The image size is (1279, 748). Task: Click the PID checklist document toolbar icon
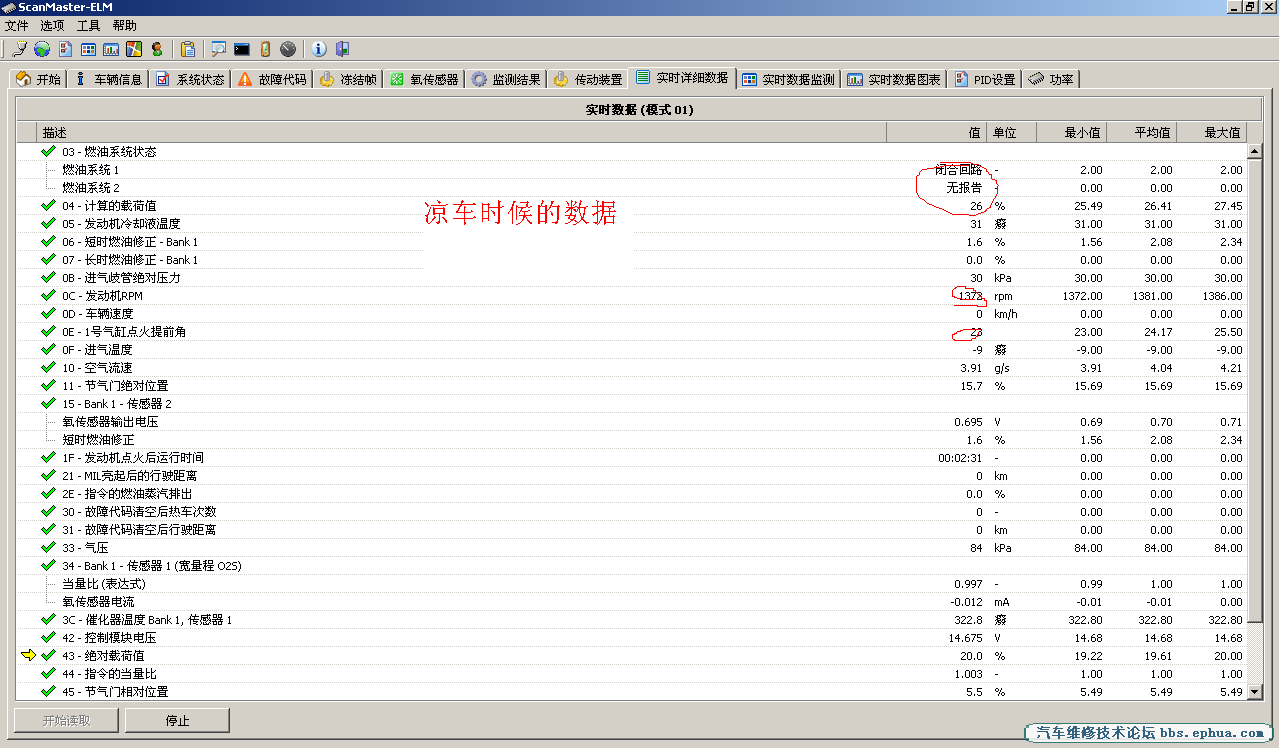[x=65, y=49]
